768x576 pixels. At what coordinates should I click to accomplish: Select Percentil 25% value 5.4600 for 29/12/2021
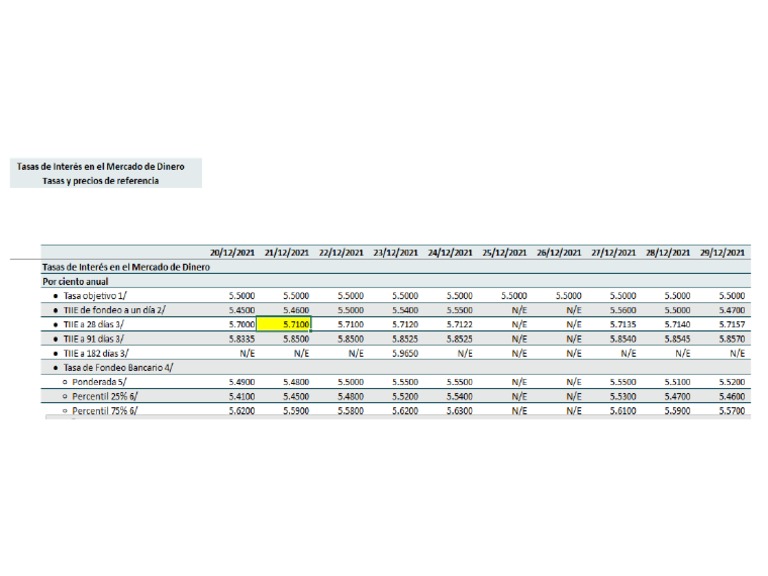point(732,396)
